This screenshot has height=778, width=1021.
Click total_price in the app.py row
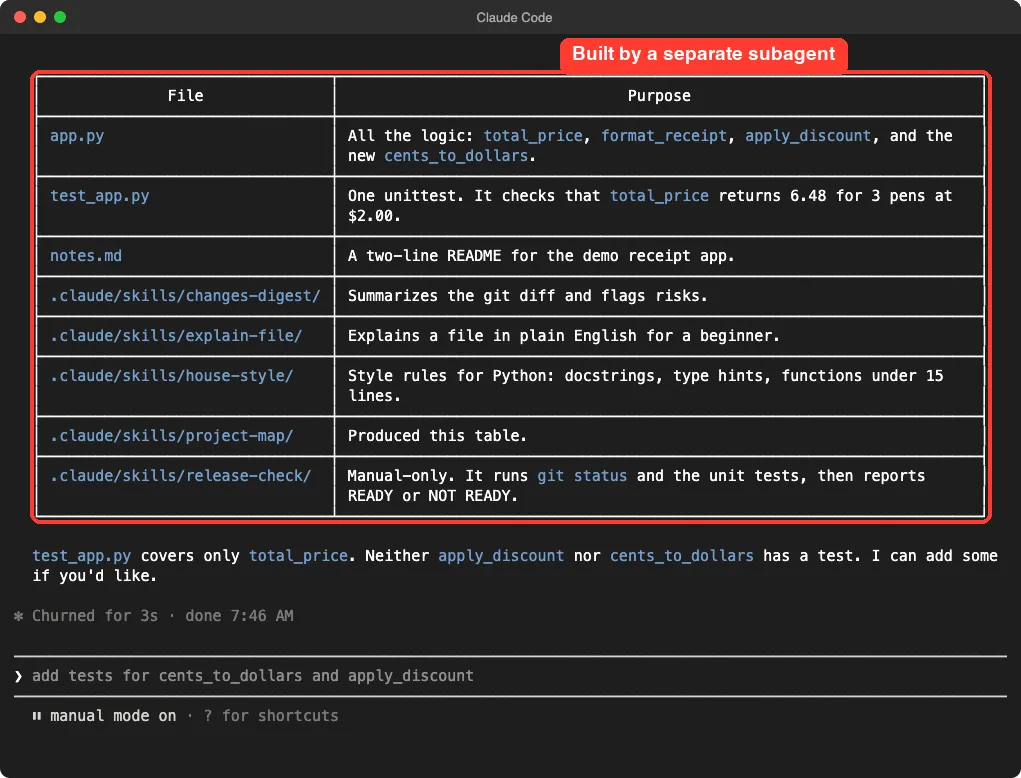[533, 135]
